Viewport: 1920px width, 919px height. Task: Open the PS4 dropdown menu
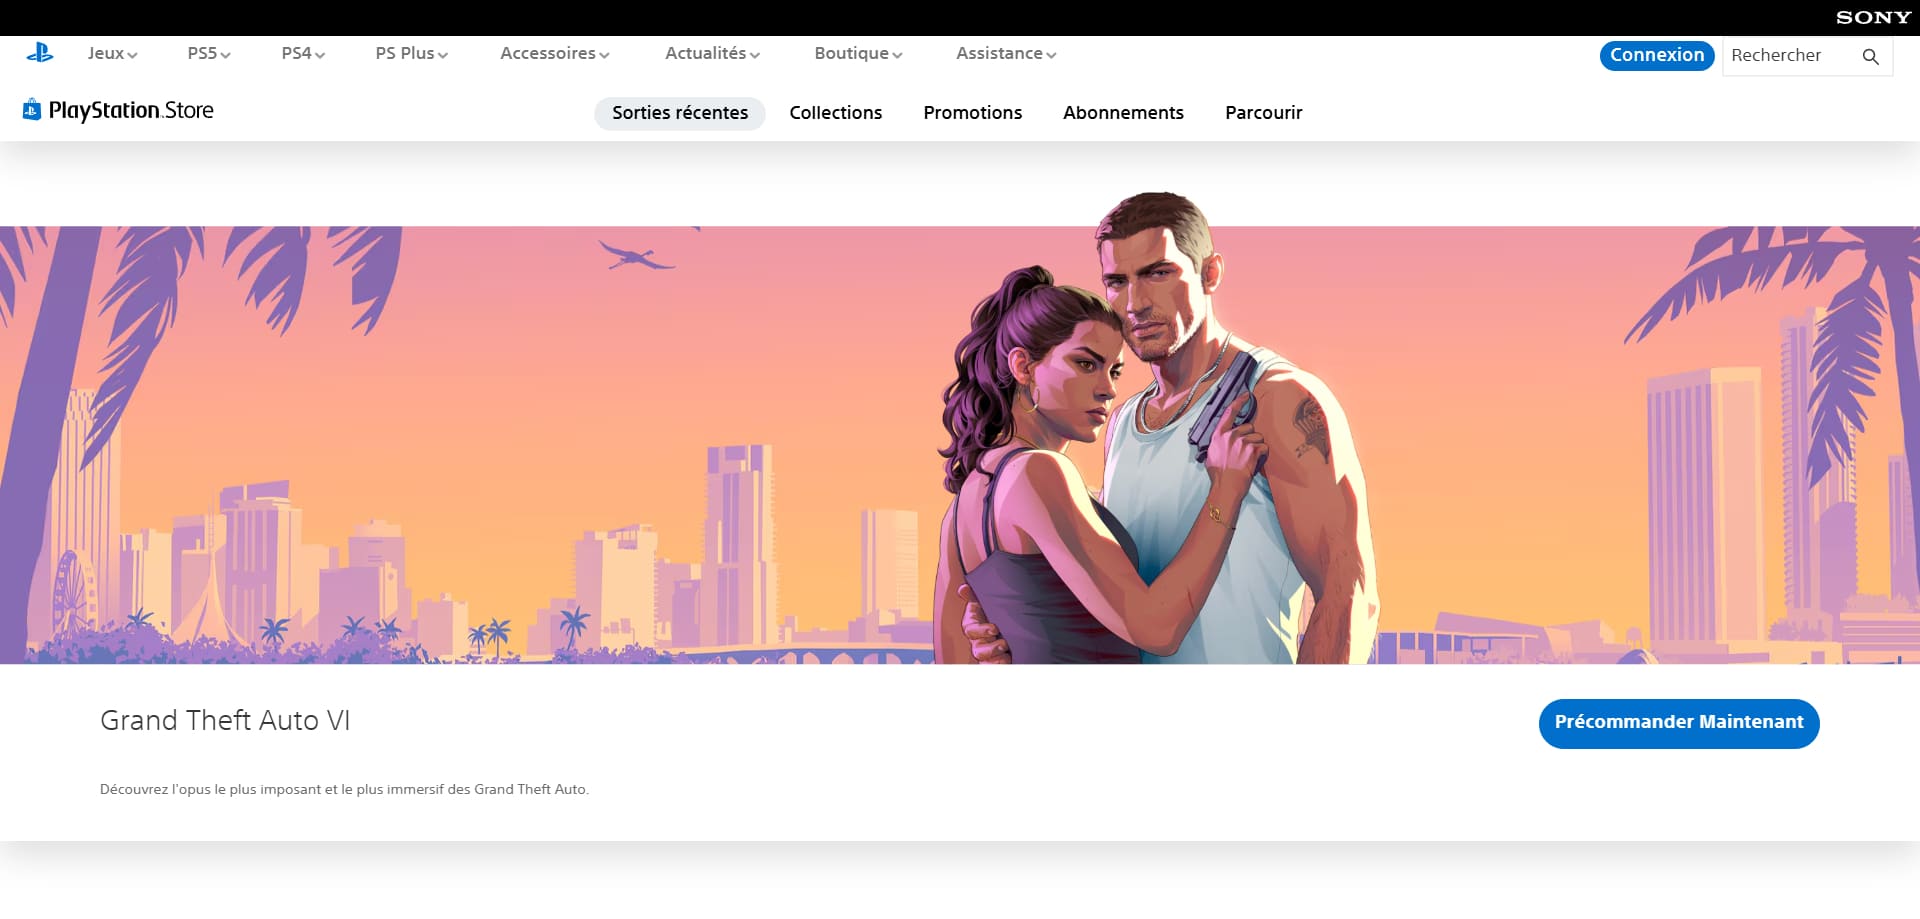(x=303, y=54)
